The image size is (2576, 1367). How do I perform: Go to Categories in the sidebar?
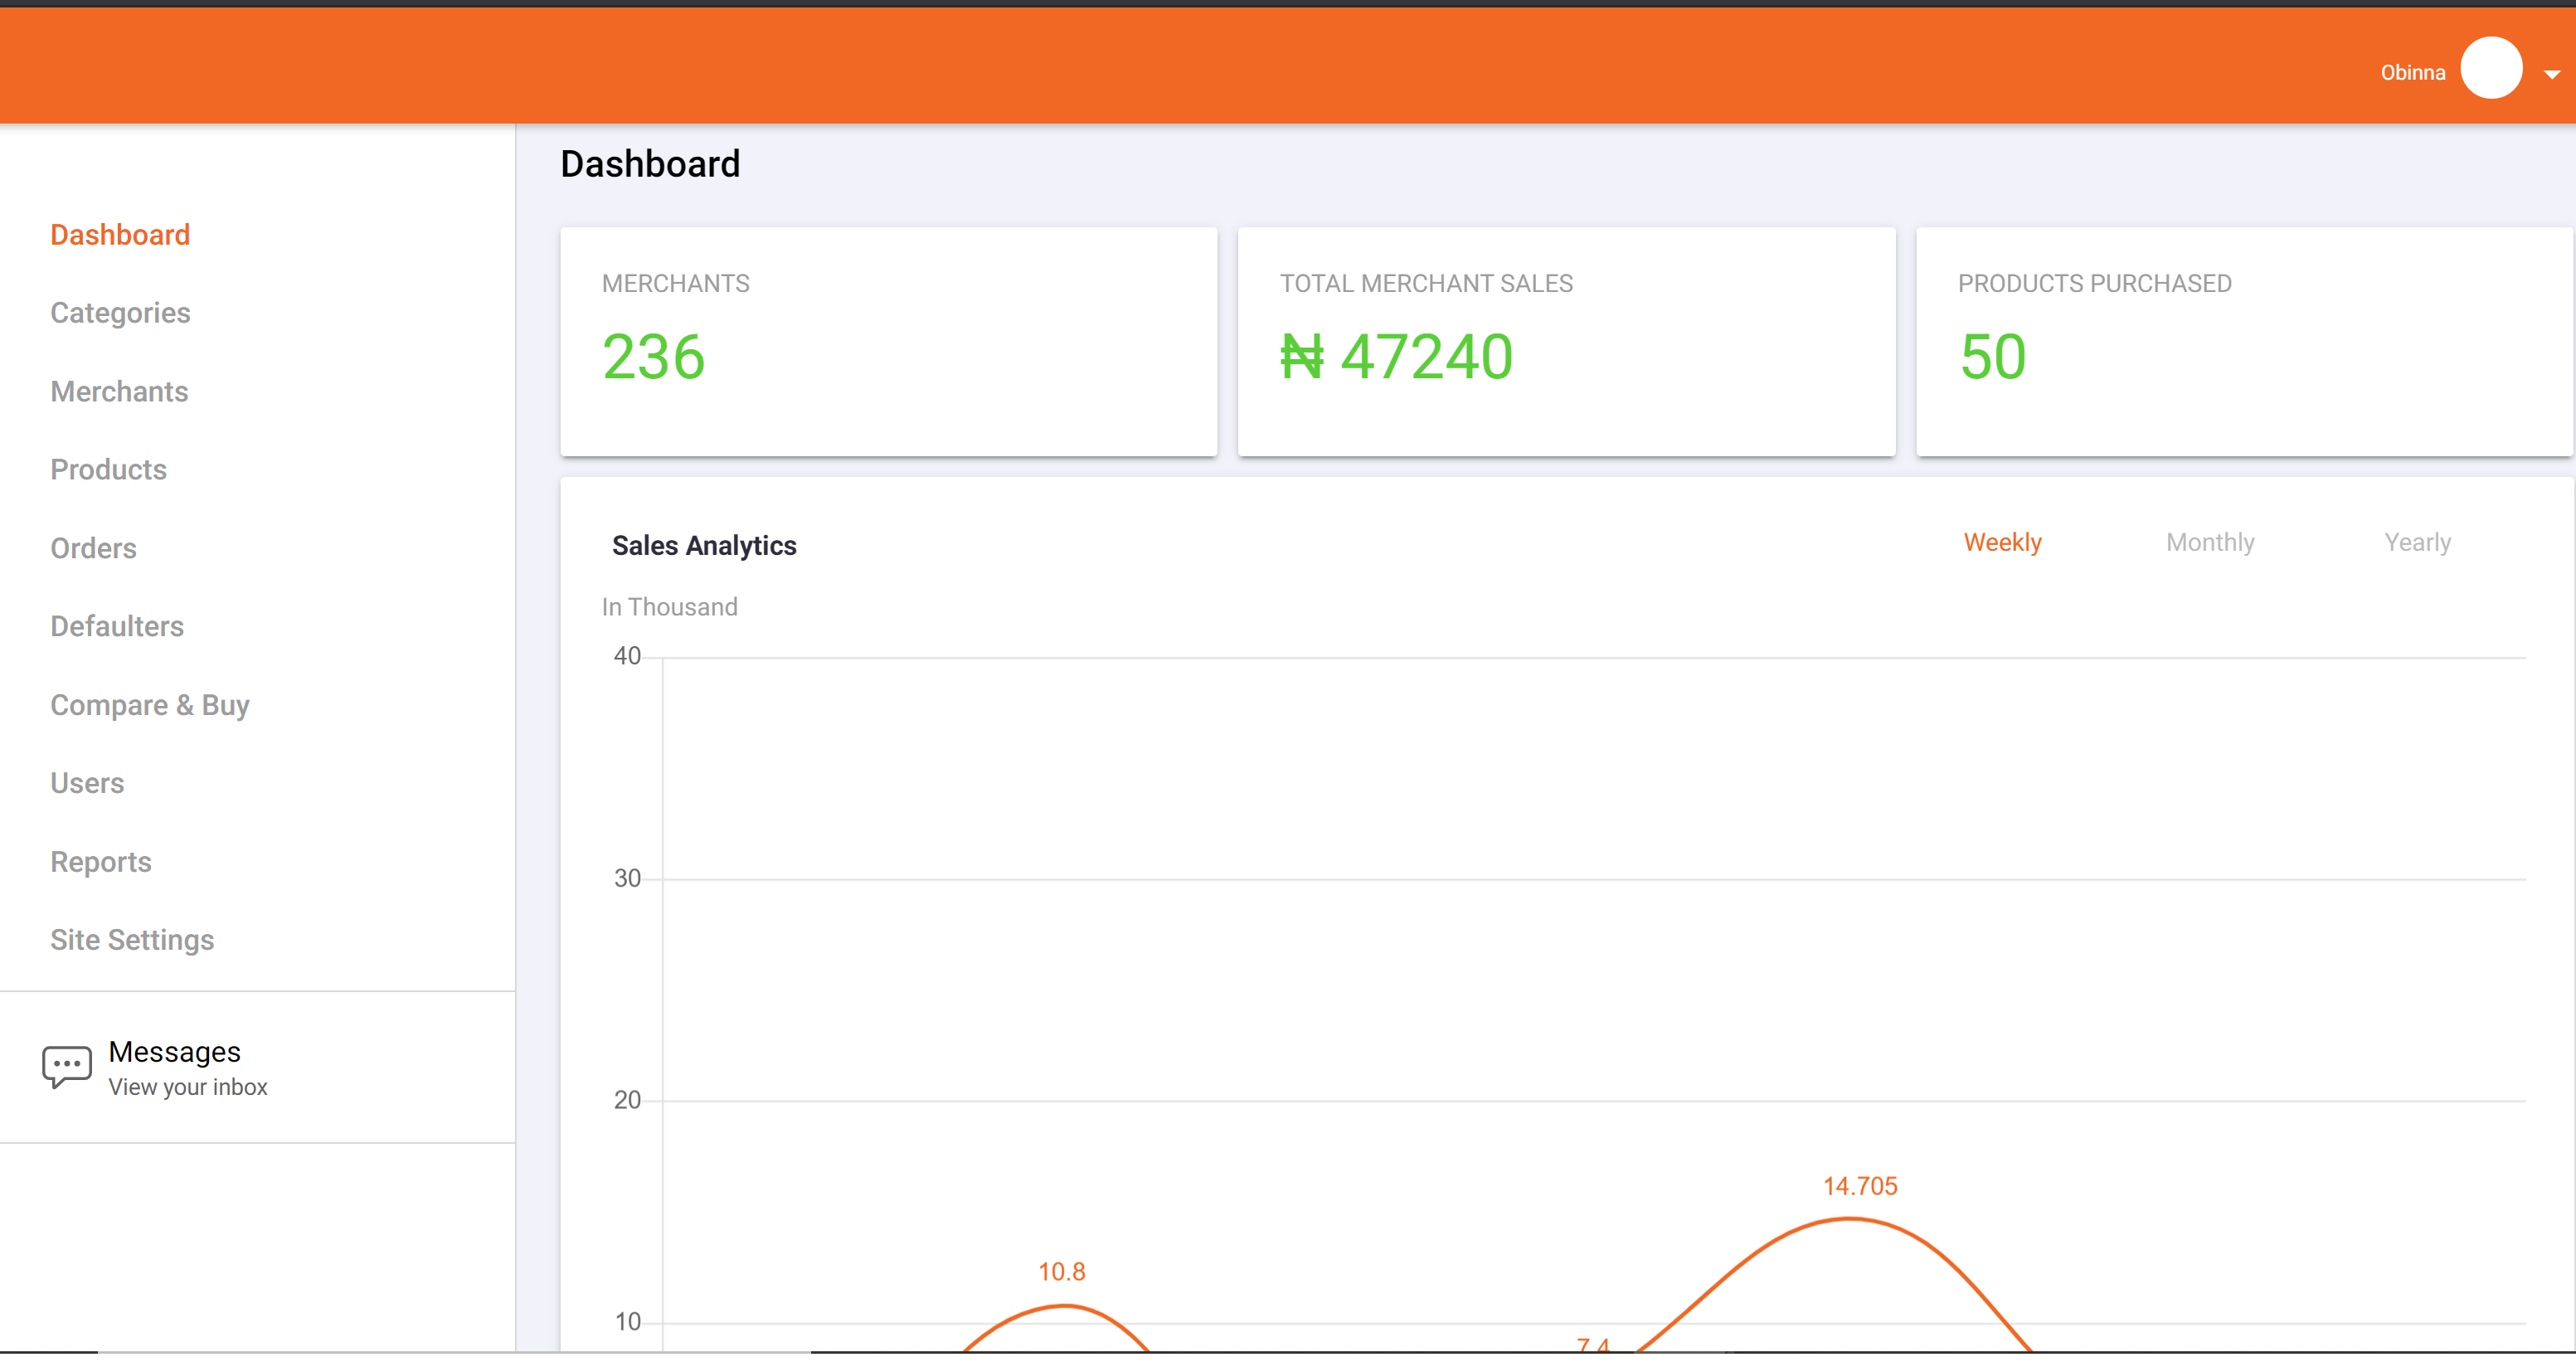click(x=120, y=313)
